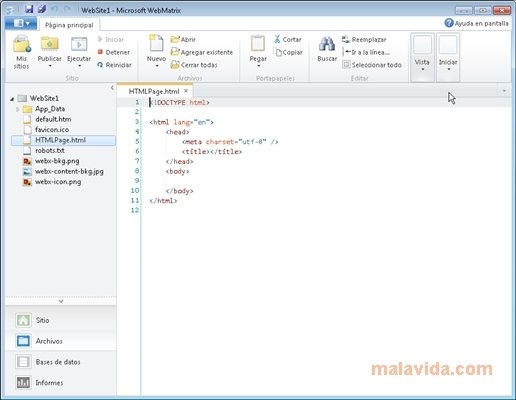Collapse the workspace selector with the down chevron
Image resolution: width=516 pixels, height=400 pixels.
click(61, 301)
